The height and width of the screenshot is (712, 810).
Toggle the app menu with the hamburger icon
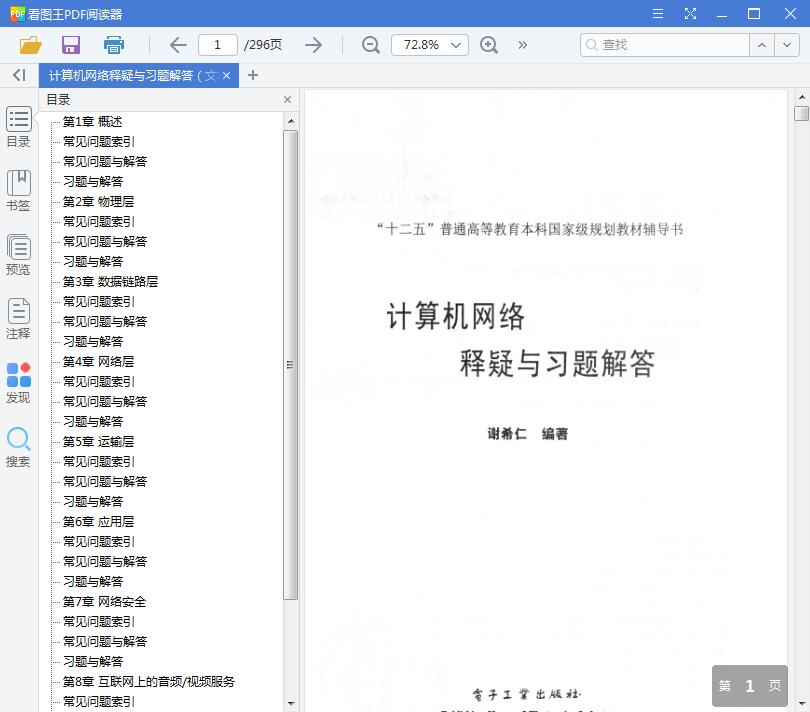click(658, 13)
